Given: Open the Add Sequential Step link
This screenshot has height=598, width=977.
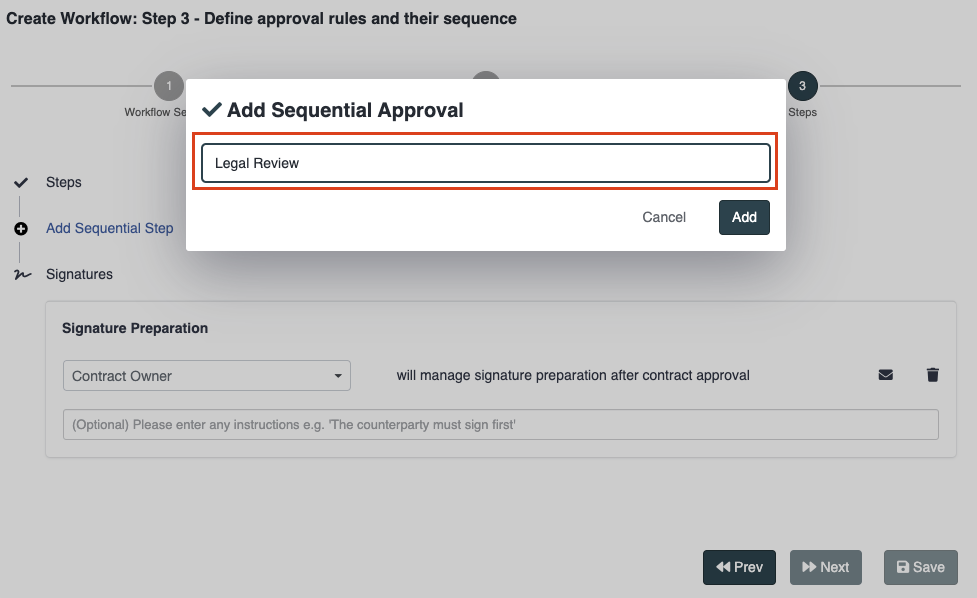Looking at the screenshot, I should tap(109, 228).
